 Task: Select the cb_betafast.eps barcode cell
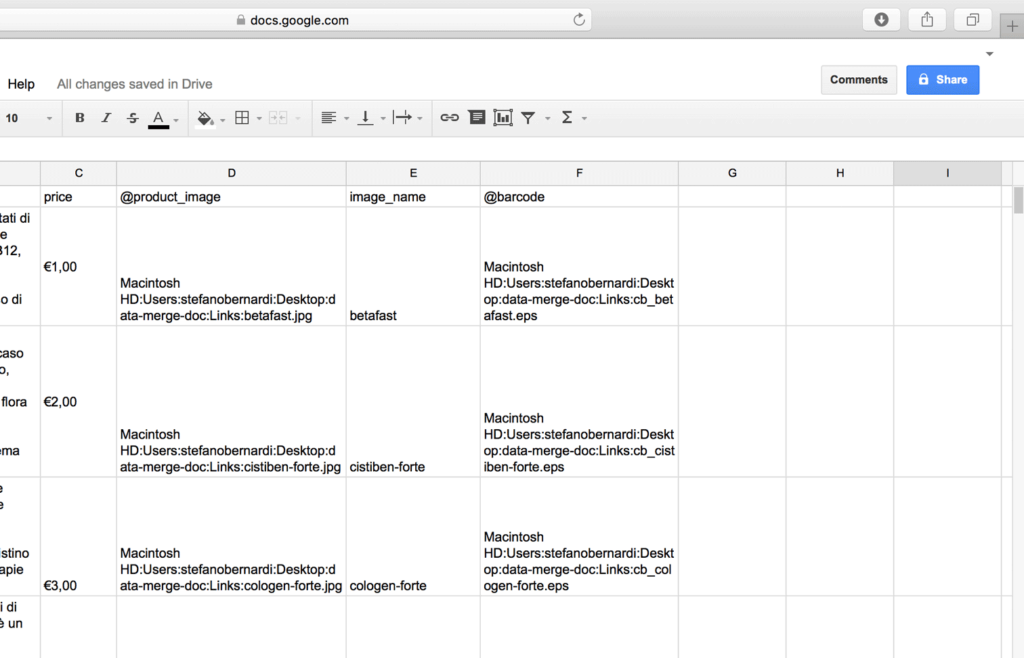click(579, 266)
